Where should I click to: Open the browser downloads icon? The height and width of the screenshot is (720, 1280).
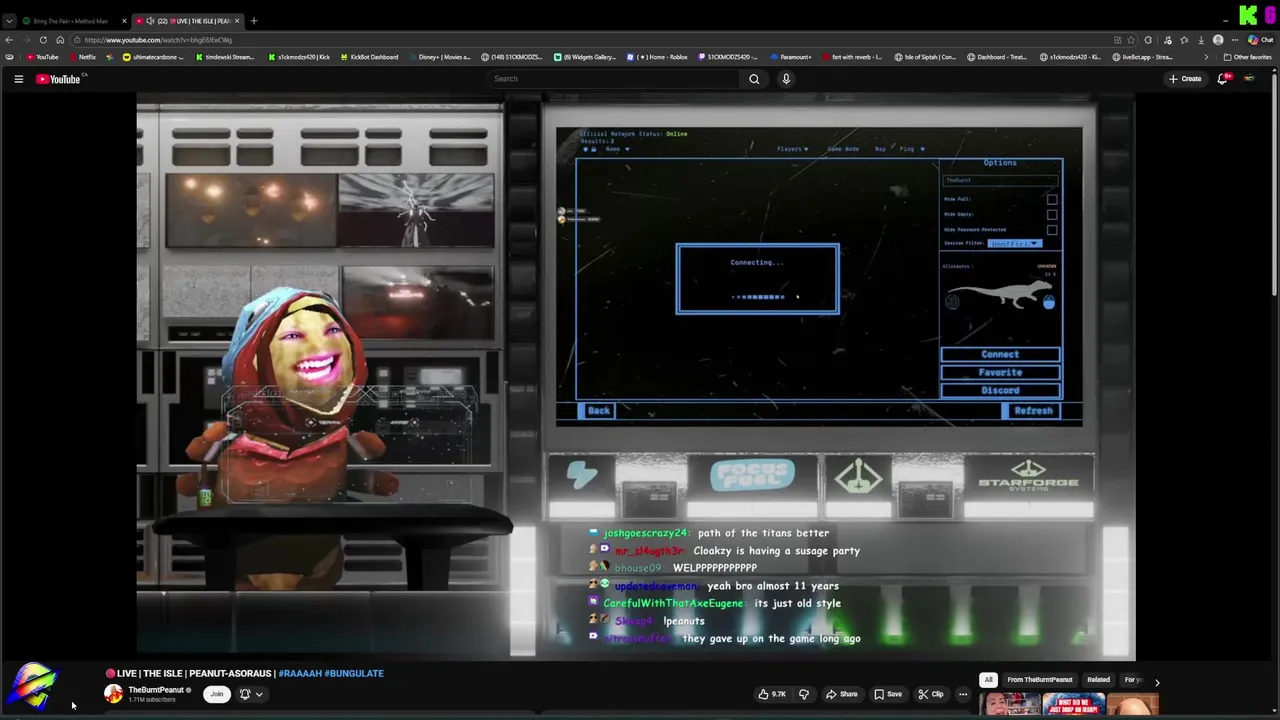point(1201,40)
